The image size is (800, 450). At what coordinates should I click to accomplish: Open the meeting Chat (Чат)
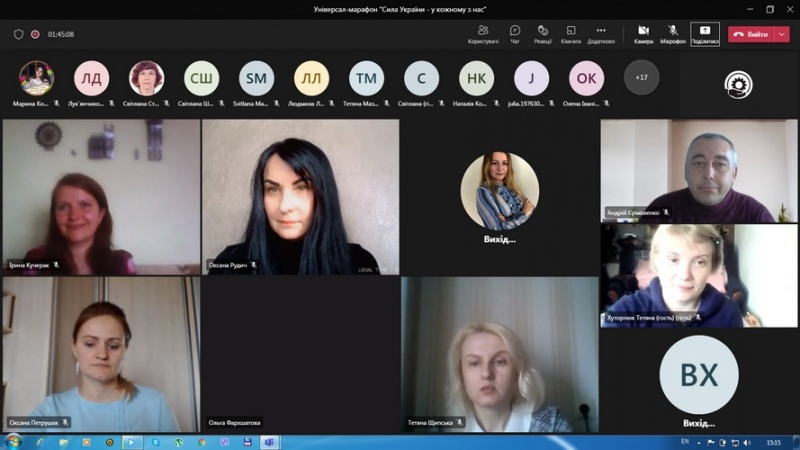pyautogui.click(x=515, y=33)
